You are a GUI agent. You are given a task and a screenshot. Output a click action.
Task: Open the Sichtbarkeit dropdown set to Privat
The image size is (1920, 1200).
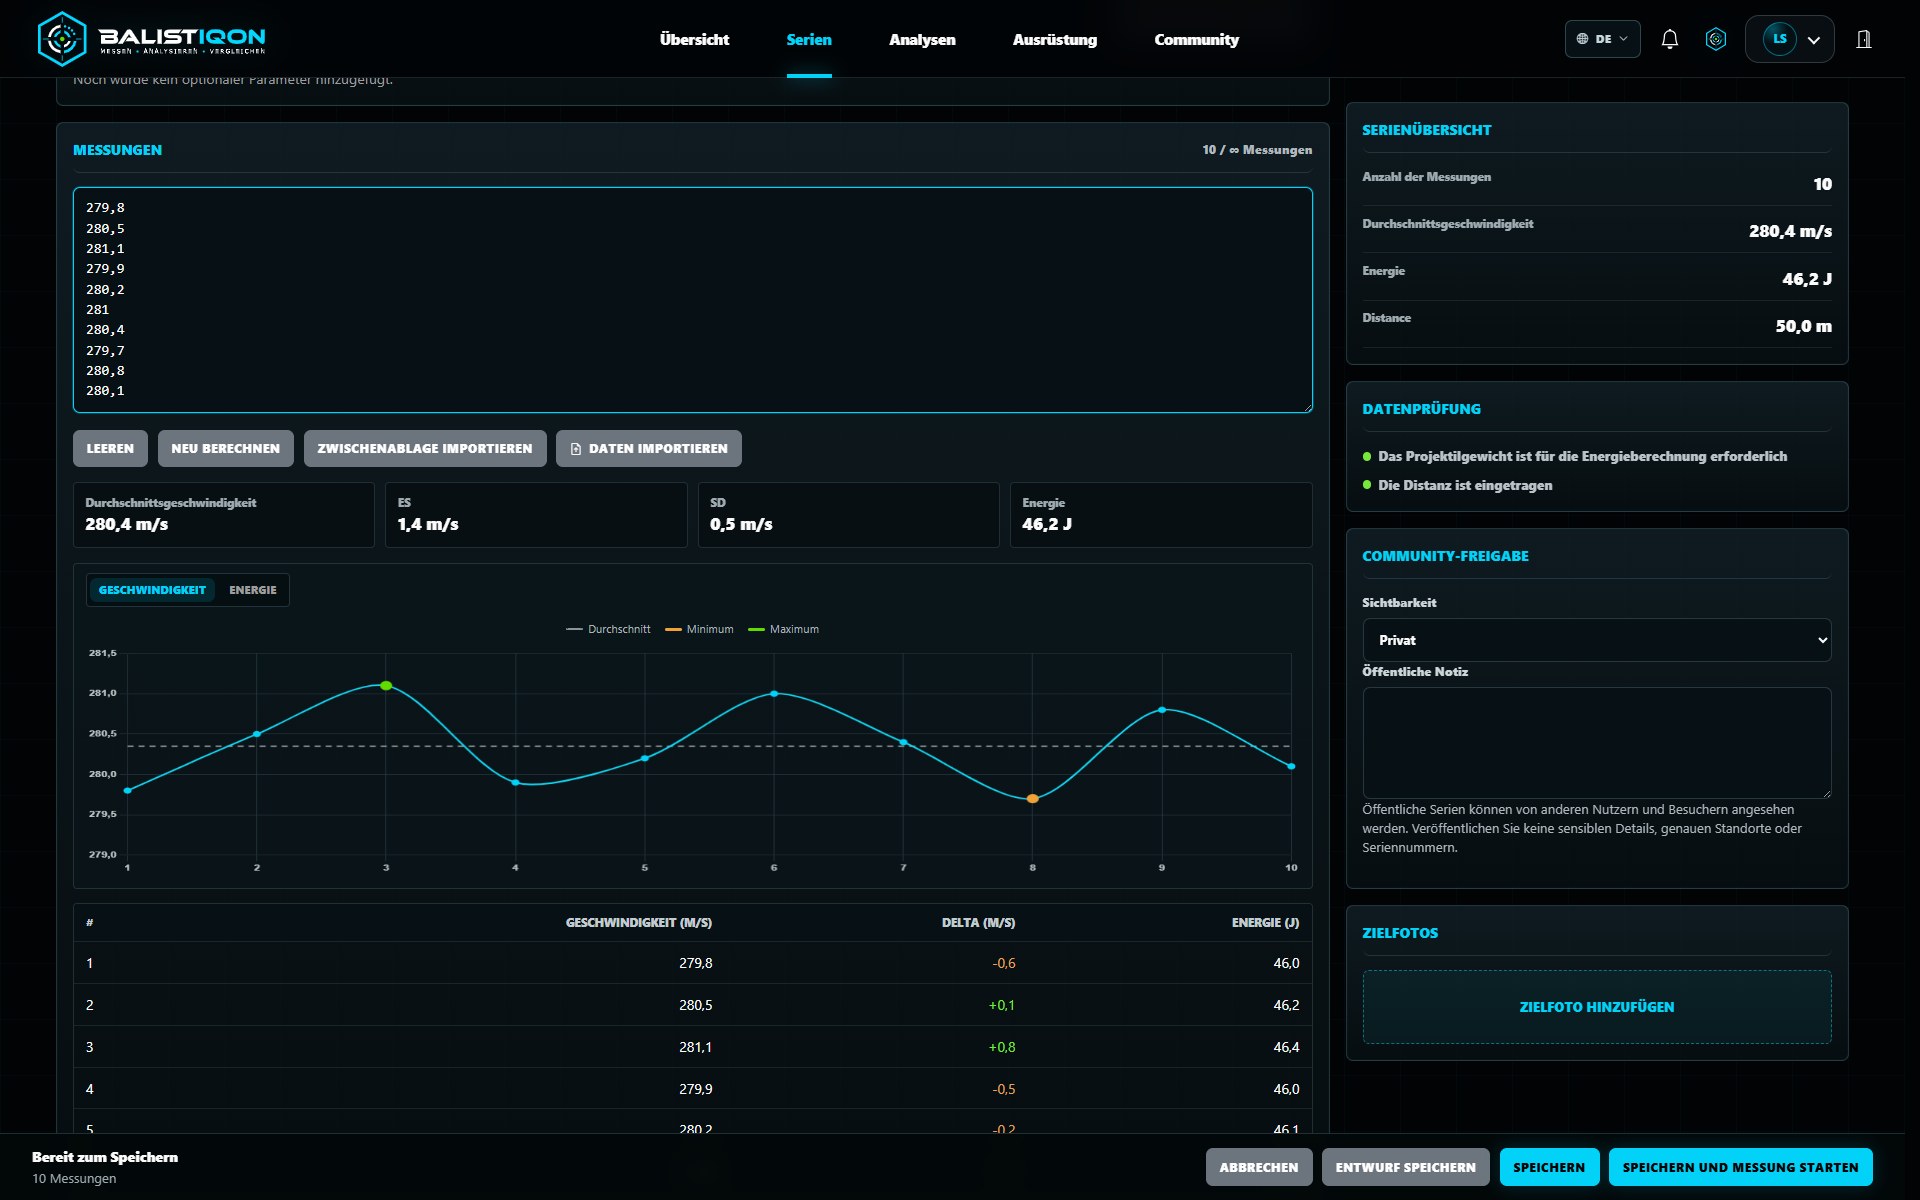(x=1596, y=640)
